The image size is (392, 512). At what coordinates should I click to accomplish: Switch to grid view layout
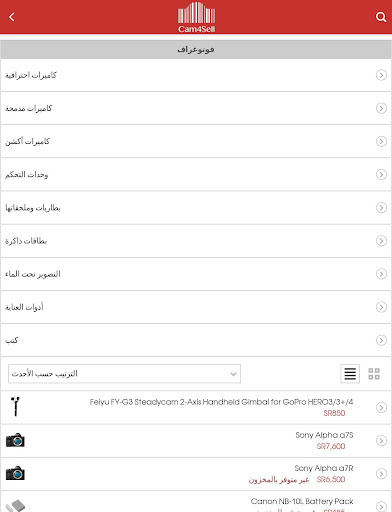[374, 374]
